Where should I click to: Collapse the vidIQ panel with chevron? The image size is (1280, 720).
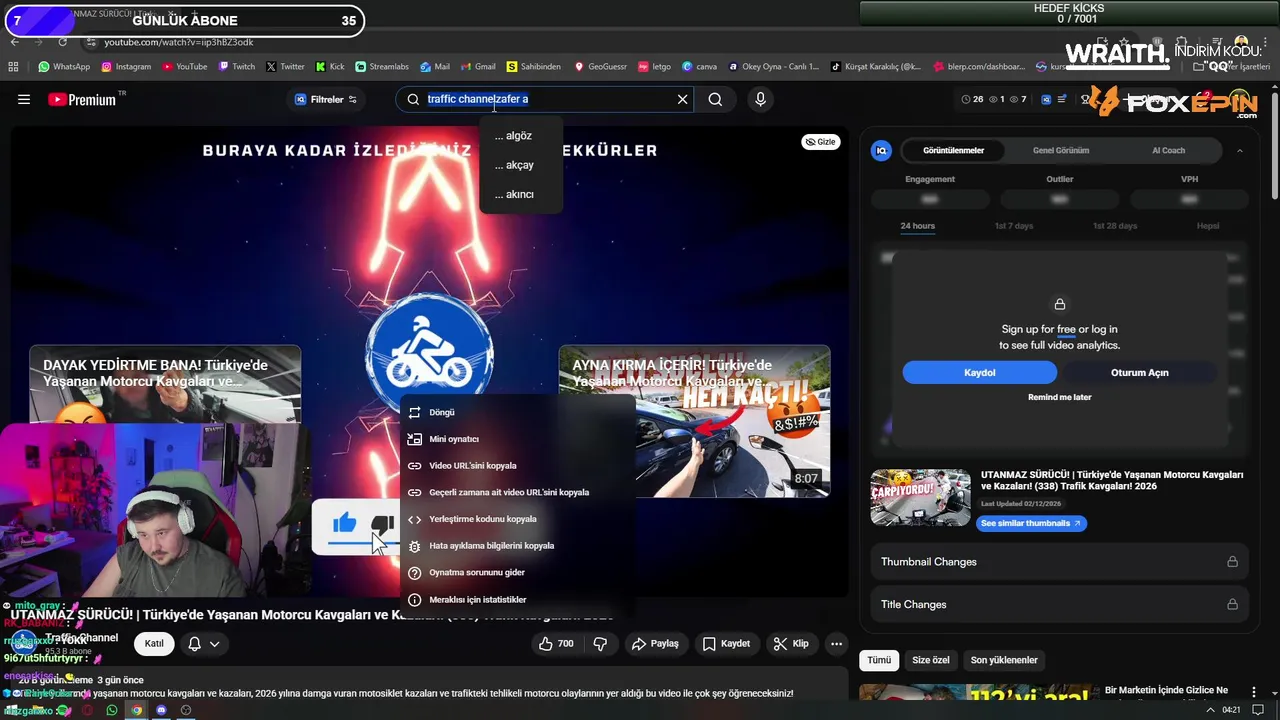coord(1240,150)
